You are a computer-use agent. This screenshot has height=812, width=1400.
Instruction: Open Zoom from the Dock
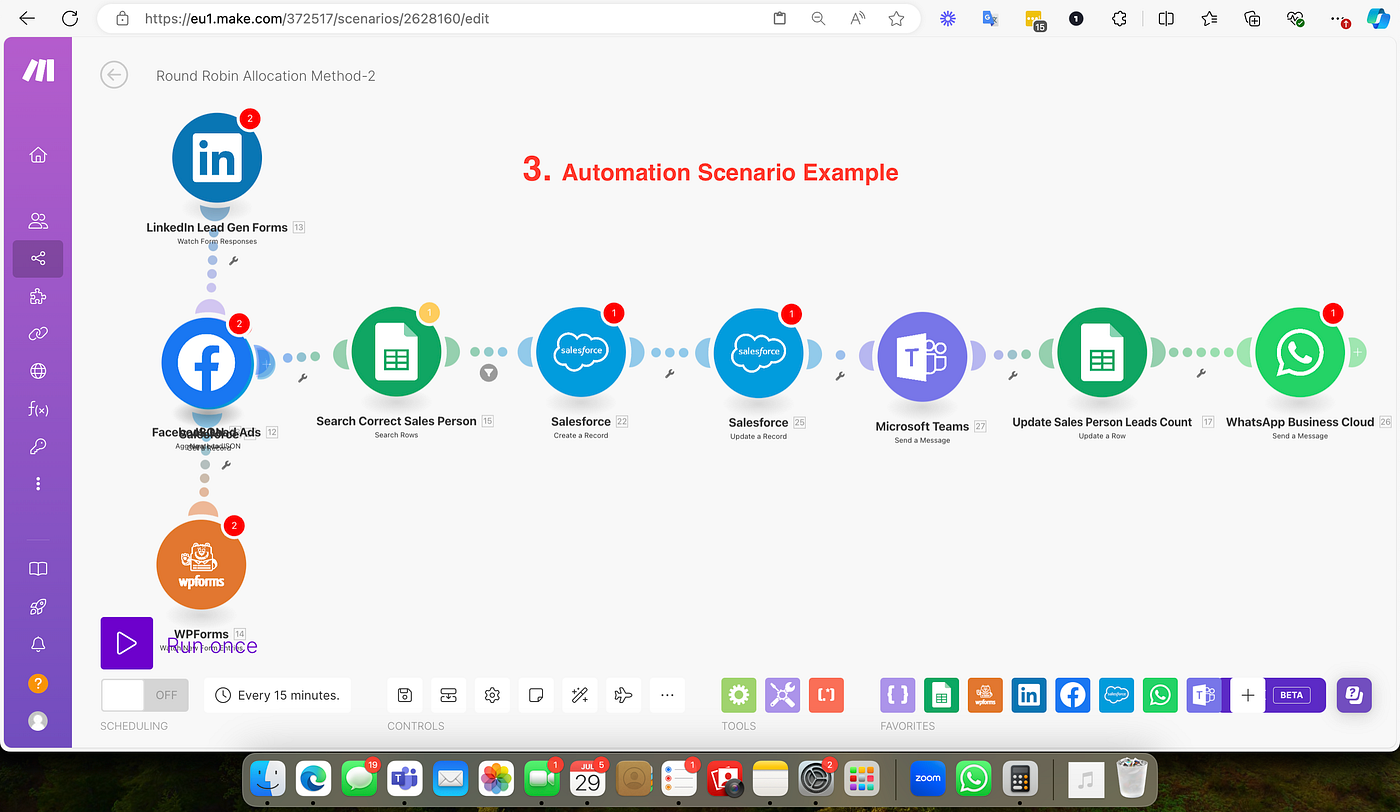[928, 777]
